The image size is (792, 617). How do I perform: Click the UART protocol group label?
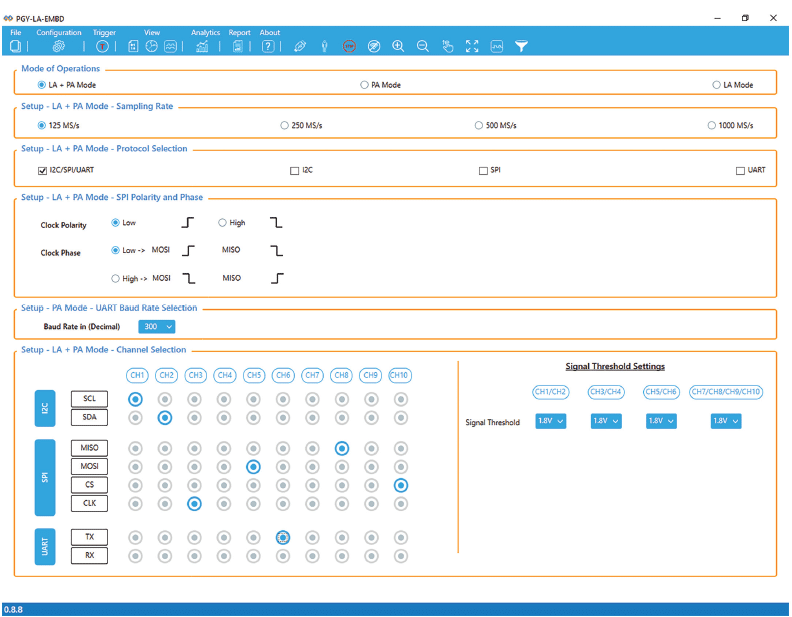(45, 546)
